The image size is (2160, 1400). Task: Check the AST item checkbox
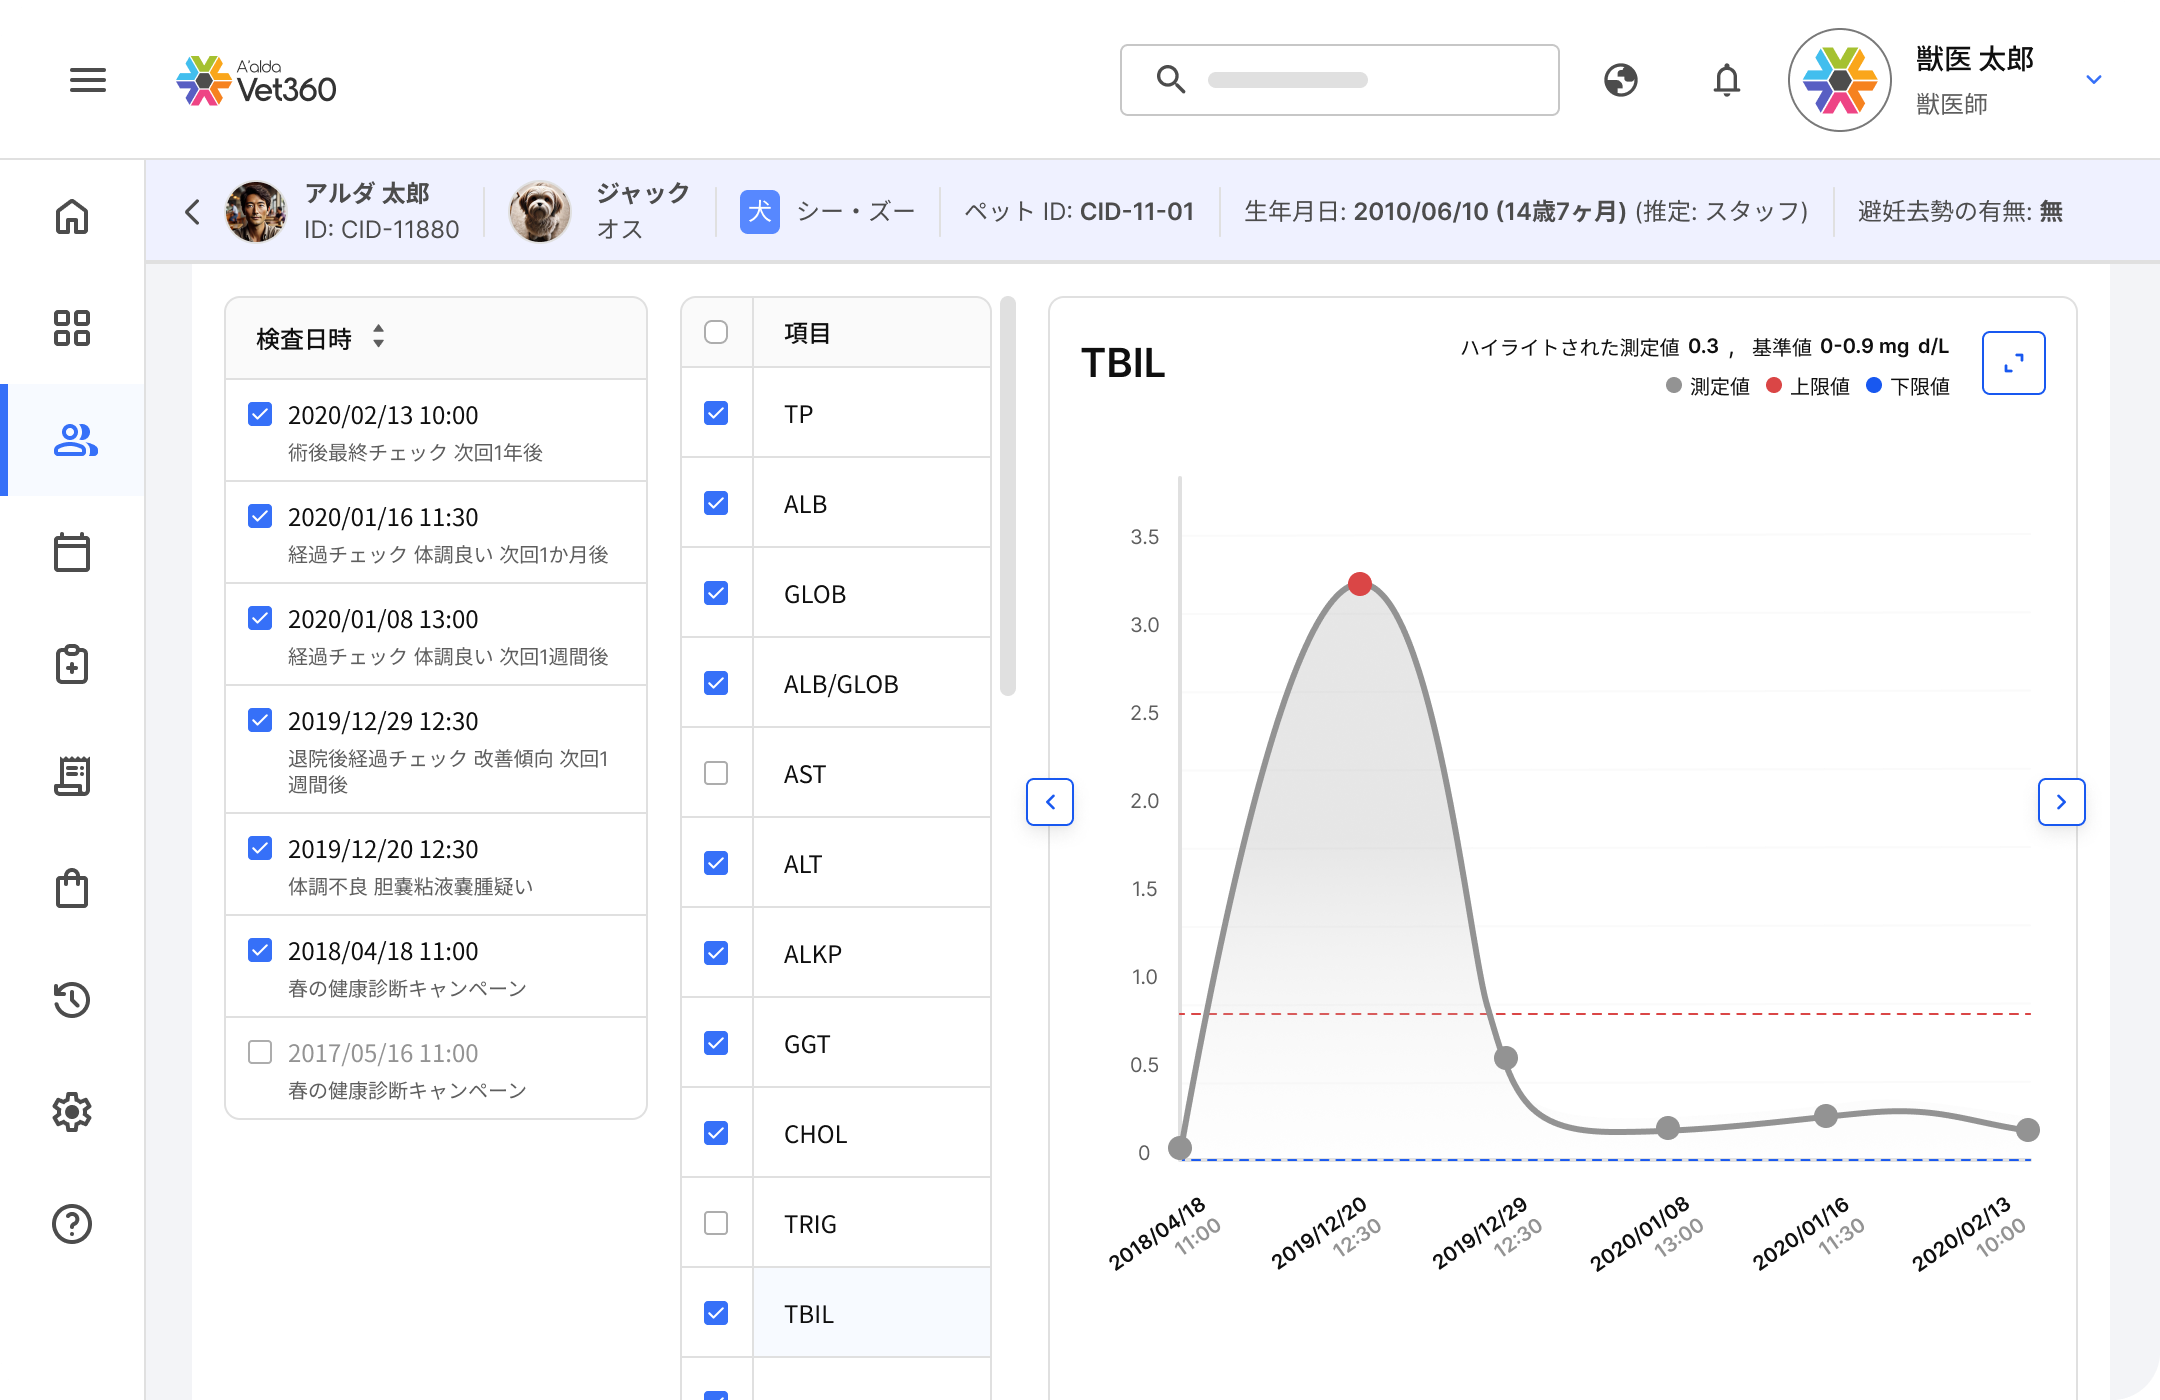(716, 773)
